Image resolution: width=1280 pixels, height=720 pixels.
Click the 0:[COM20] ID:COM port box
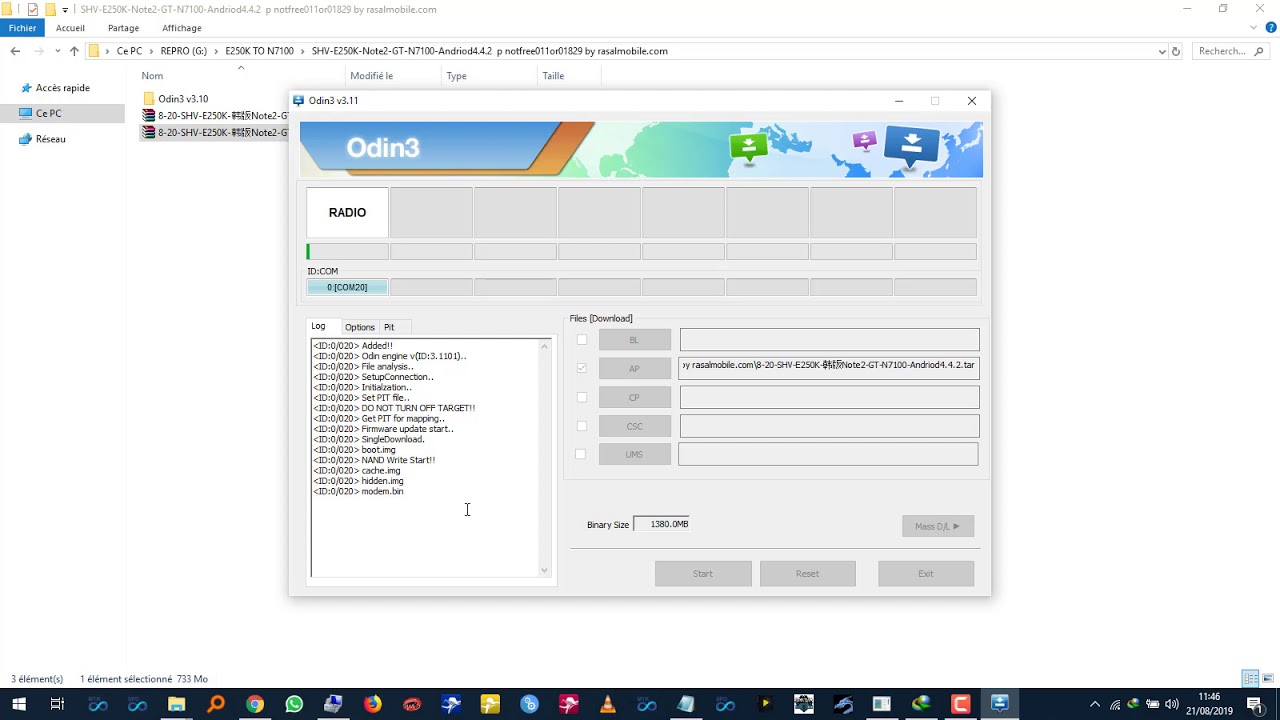click(347, 287)
